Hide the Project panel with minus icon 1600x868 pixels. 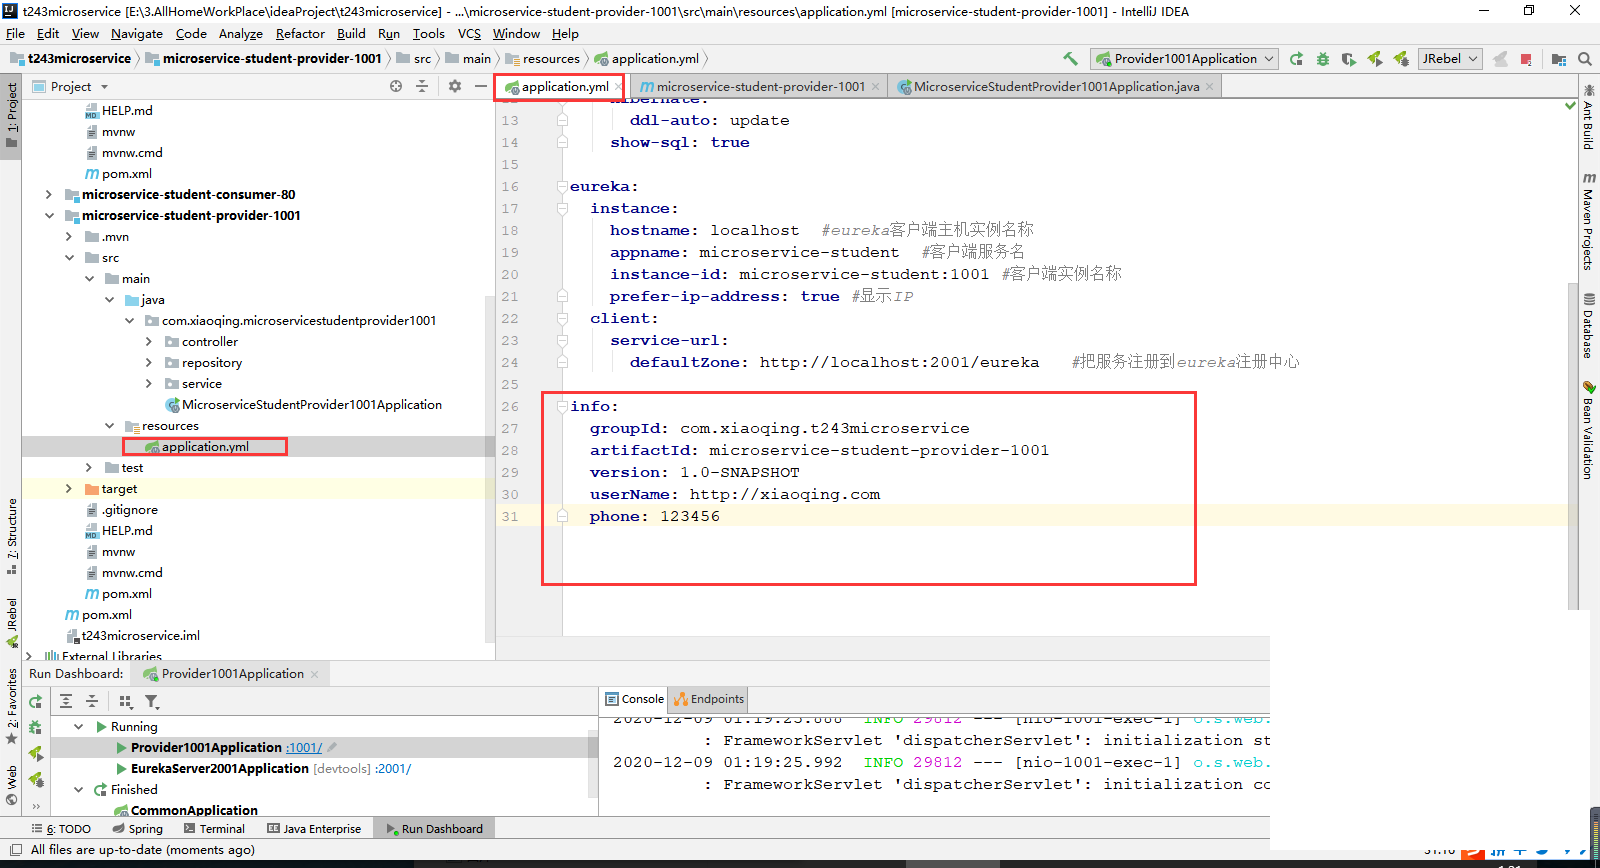(x=481, y=86)
